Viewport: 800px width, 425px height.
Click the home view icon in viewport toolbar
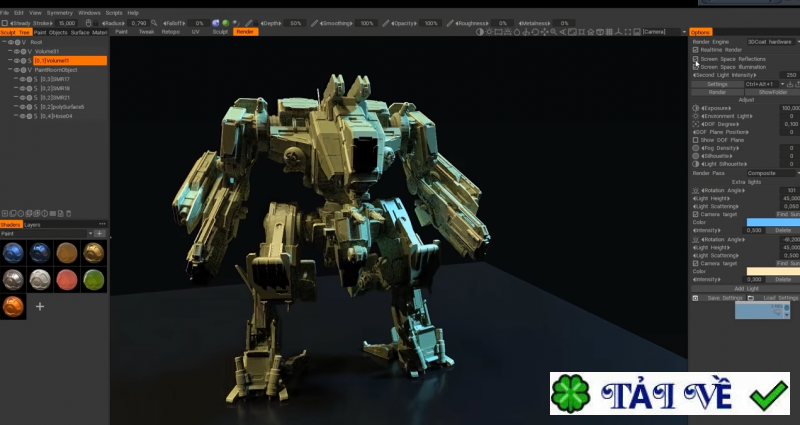click(x=590, y=32)
